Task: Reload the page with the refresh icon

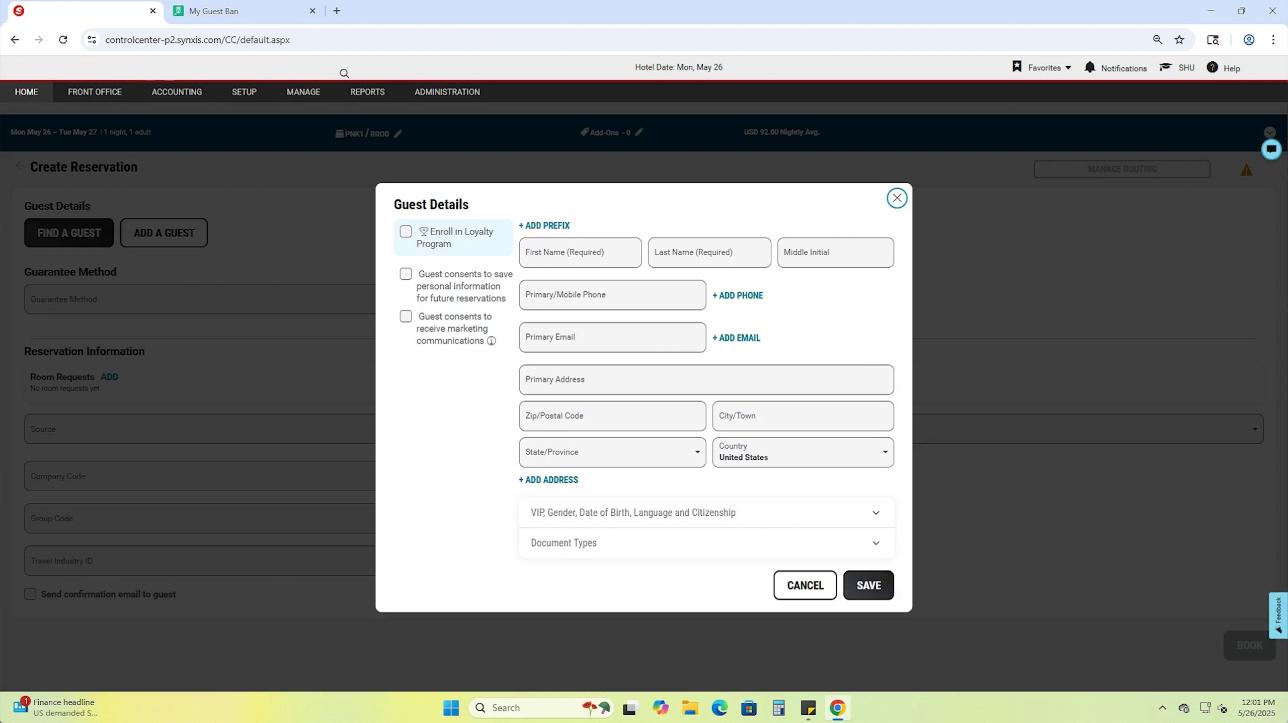Action: point(63,40)
